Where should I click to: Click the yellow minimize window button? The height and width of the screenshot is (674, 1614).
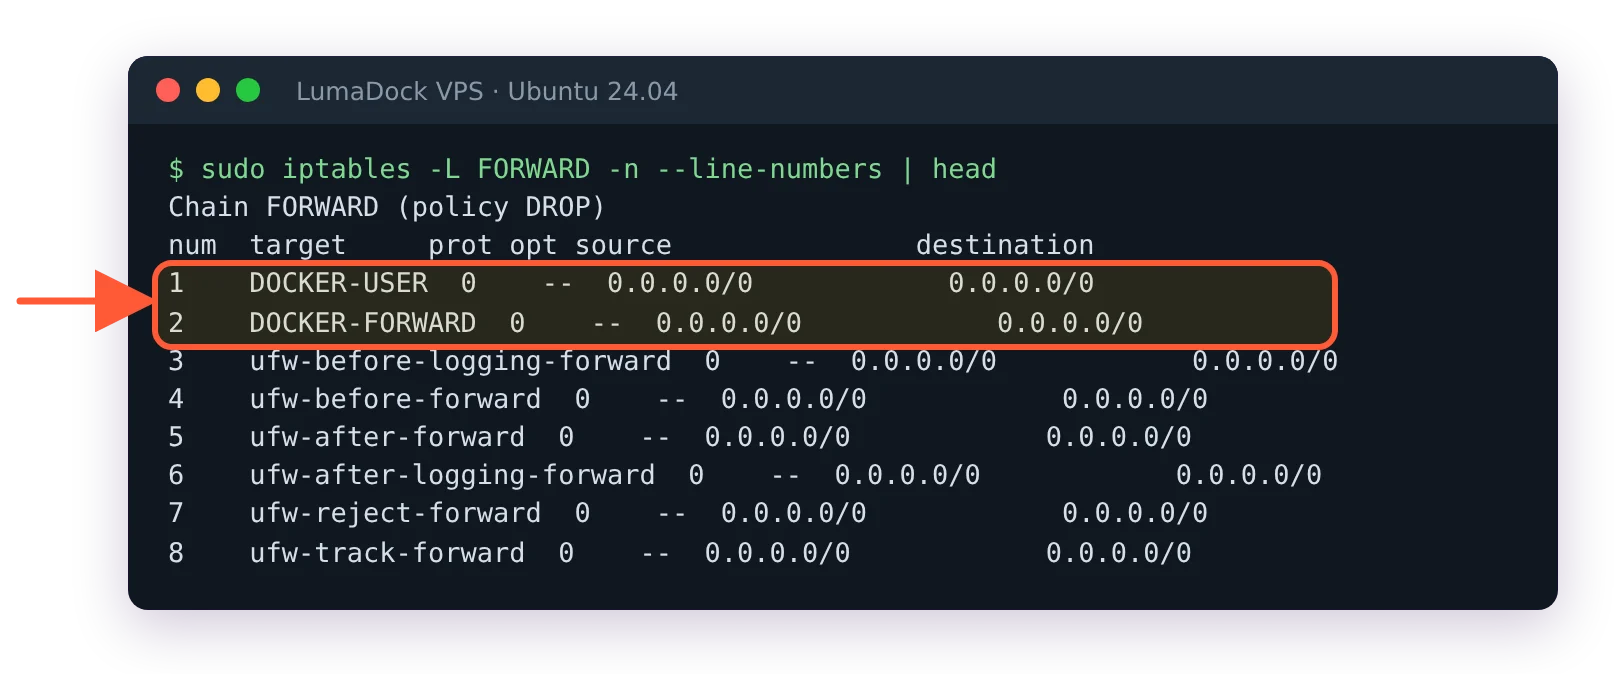208,90
